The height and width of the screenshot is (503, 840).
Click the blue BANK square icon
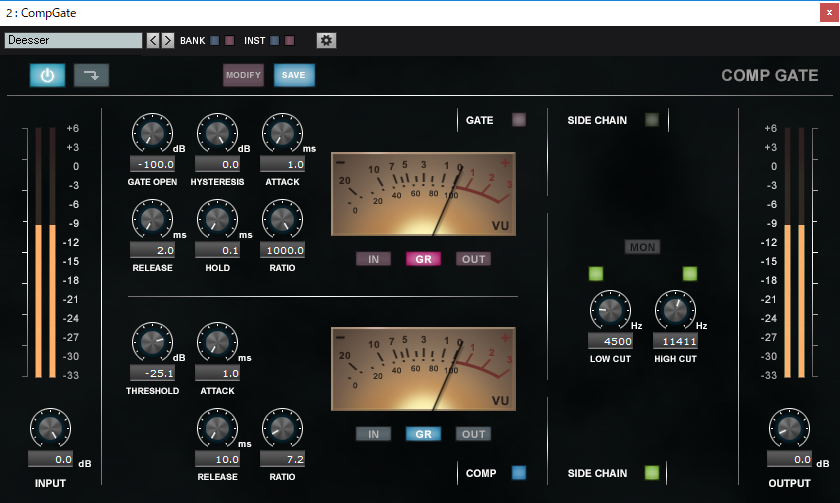(215, 41)
